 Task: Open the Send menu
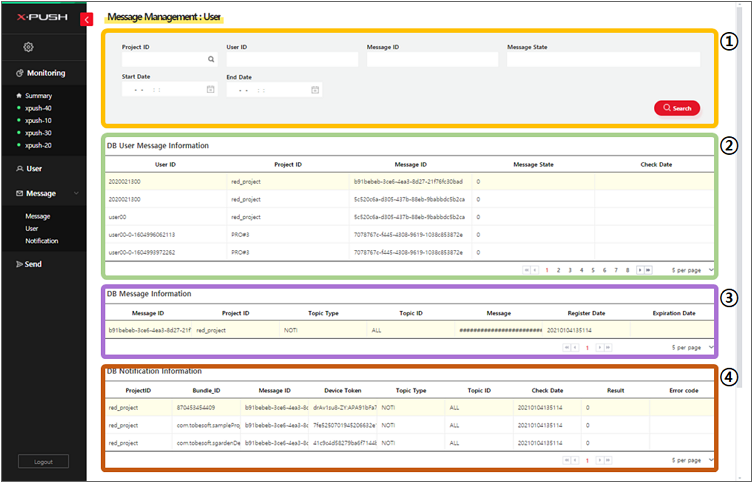29,264
